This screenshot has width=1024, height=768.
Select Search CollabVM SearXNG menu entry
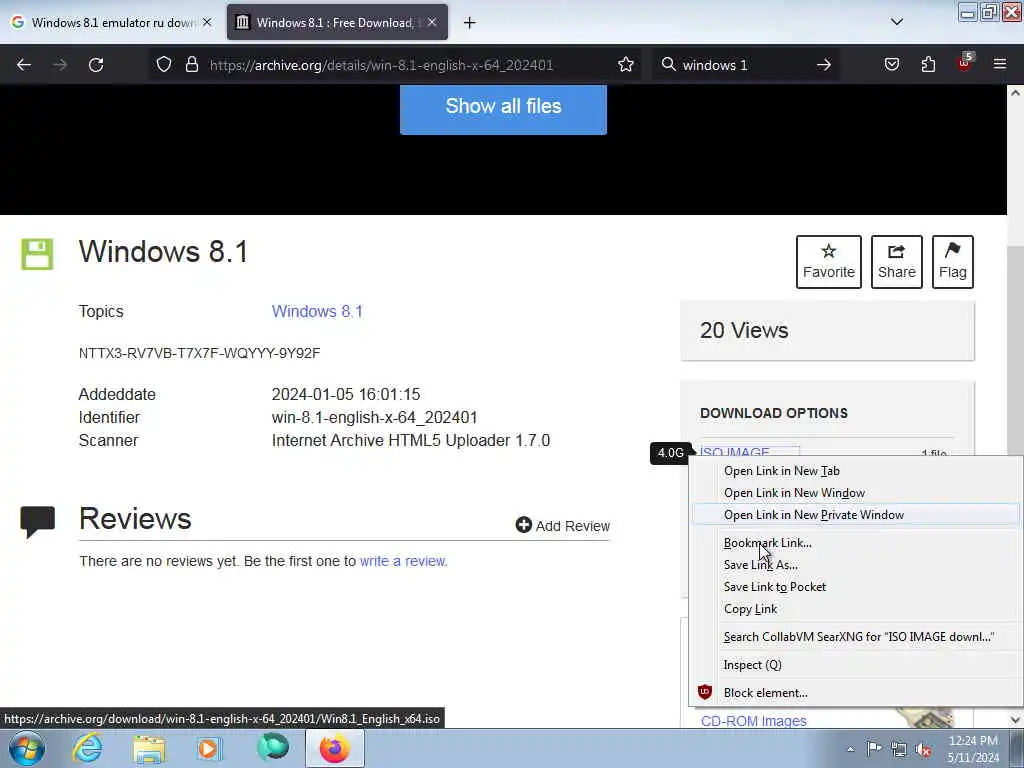click(856, 637)
